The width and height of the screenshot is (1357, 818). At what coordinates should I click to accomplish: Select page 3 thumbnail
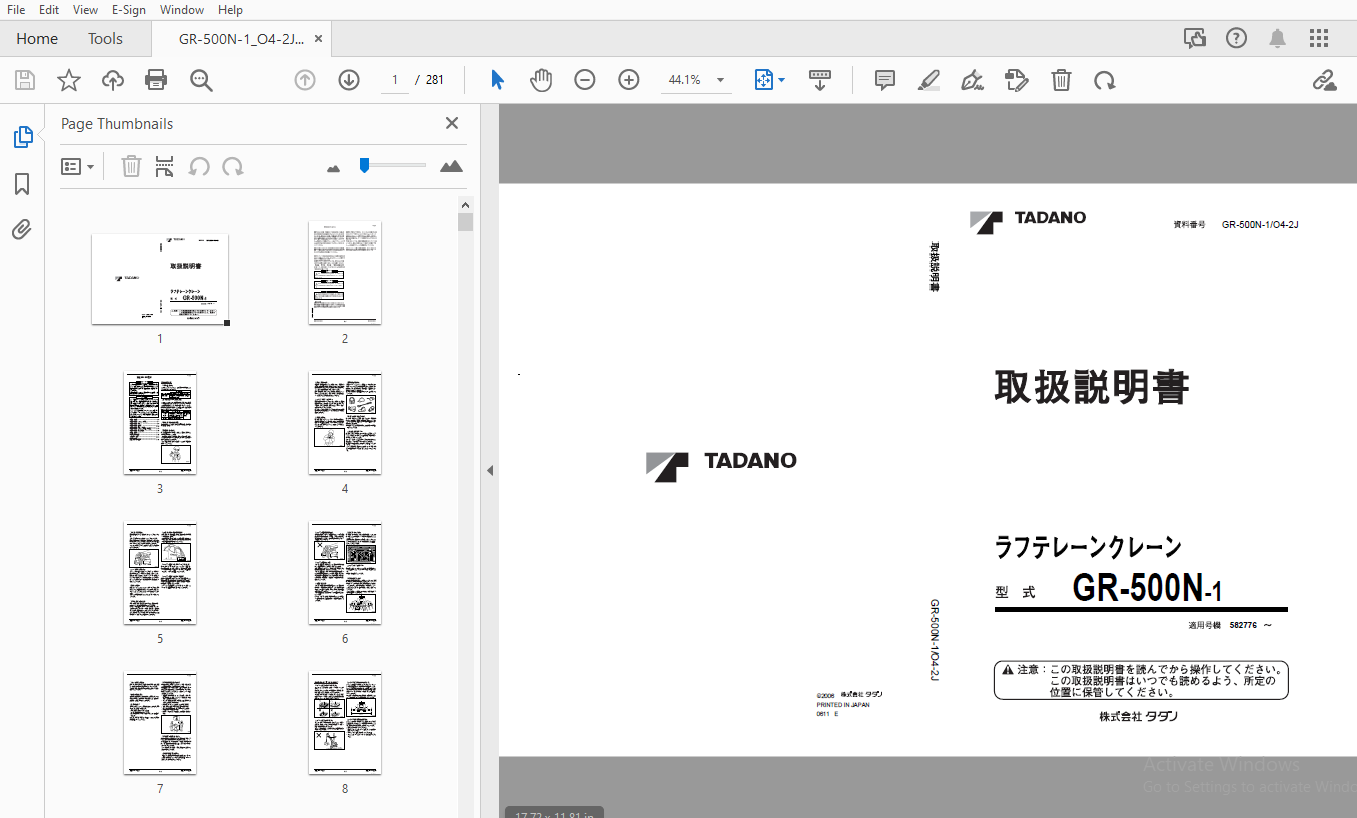pos(160,423)
